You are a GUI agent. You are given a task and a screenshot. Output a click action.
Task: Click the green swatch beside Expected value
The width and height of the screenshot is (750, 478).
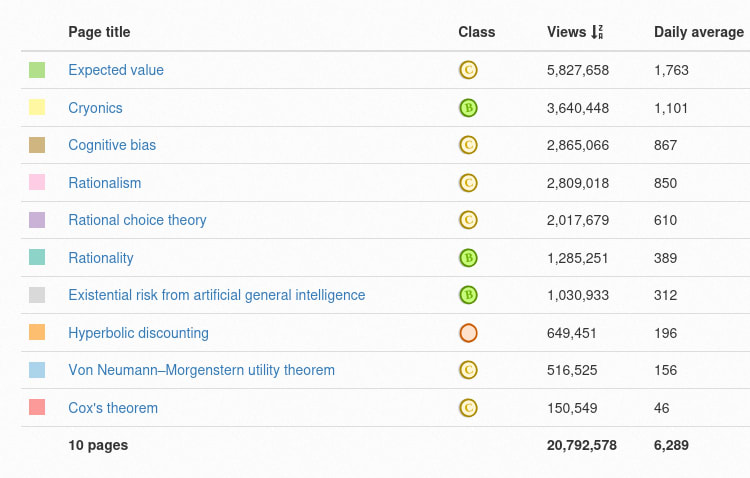[37, 70]
